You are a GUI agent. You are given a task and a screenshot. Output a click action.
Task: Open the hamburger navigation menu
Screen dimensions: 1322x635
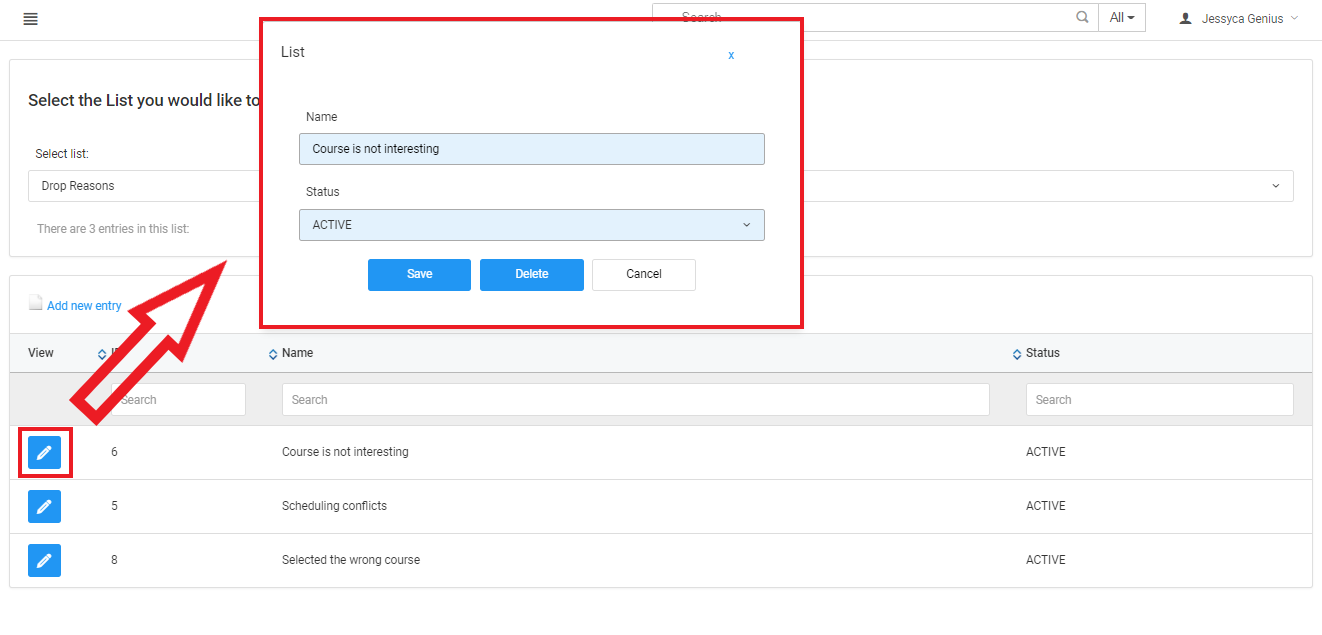30,19
